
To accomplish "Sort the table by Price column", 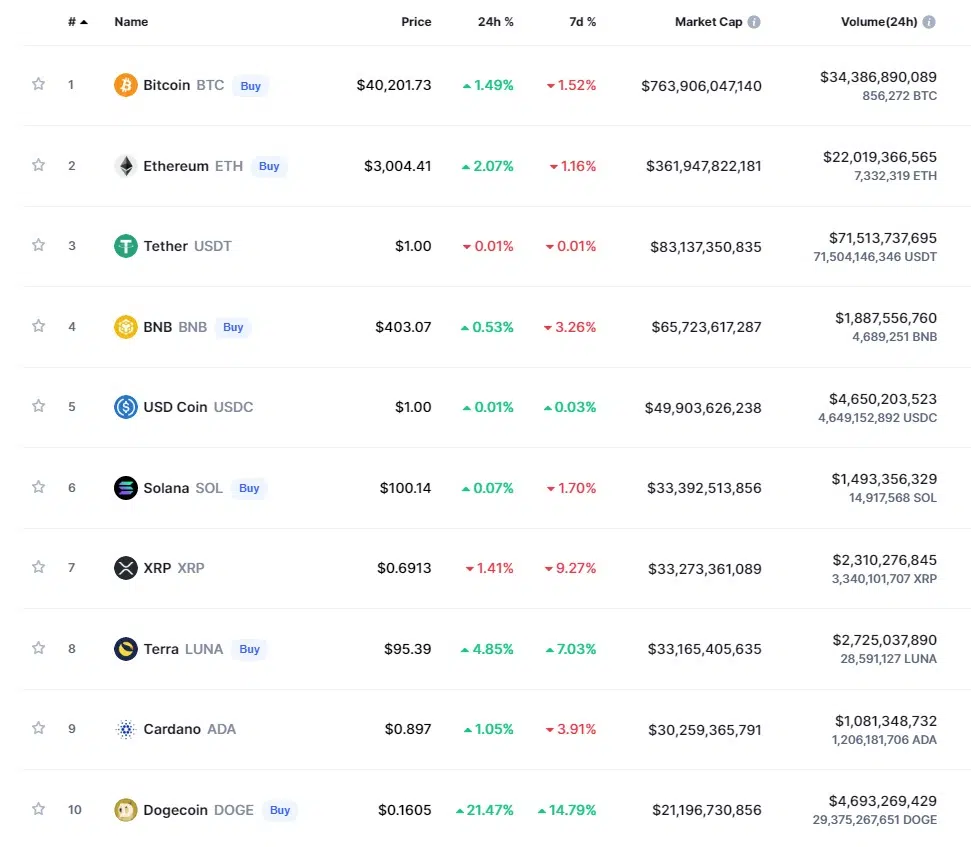I will [416, 22].
